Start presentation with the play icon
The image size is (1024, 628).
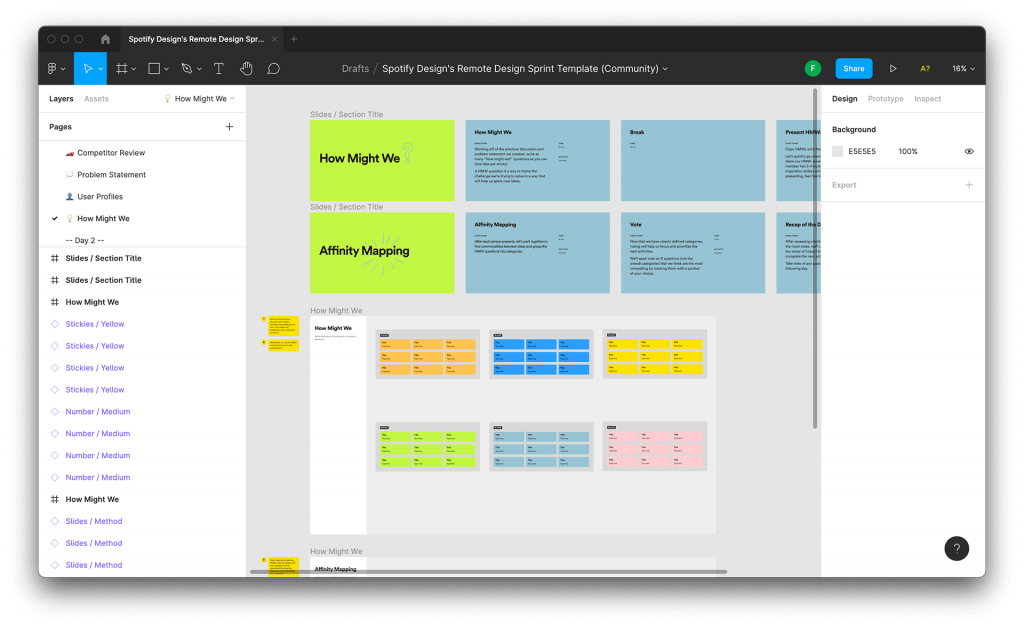click(893, 69)
